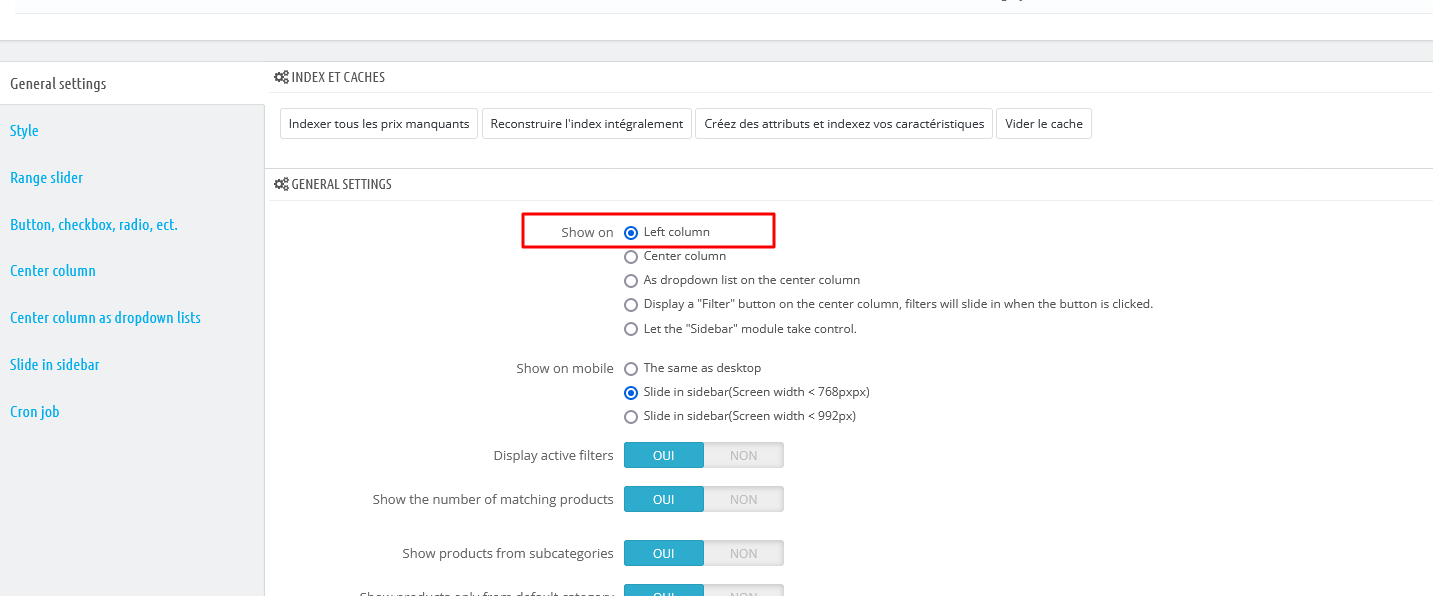1433x596 pixels.
Task: Set Show products from subcategories to OUI
Action: click(664, 553)
